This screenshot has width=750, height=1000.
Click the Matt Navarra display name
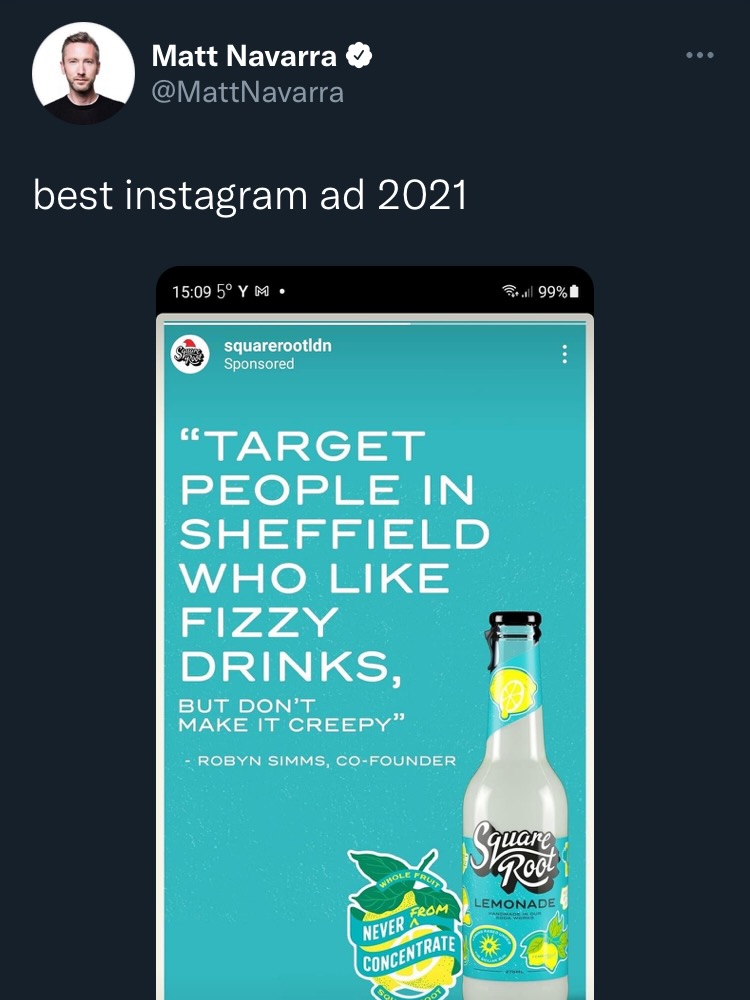(244, 56)
